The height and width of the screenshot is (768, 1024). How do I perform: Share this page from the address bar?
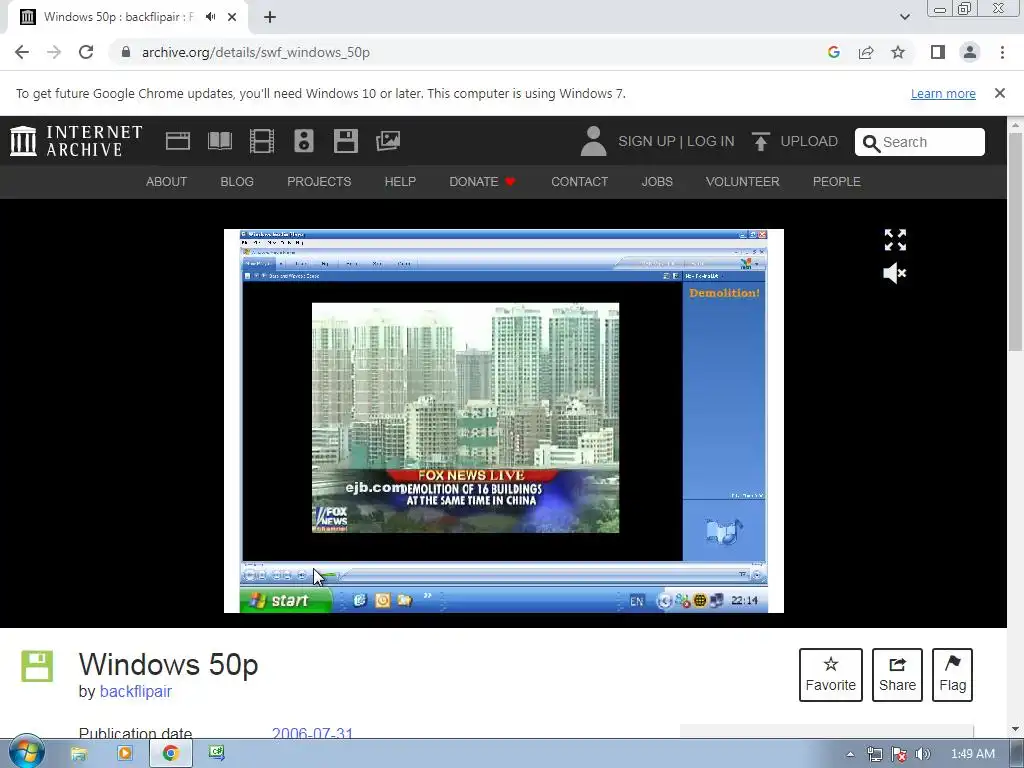(866, 52)
